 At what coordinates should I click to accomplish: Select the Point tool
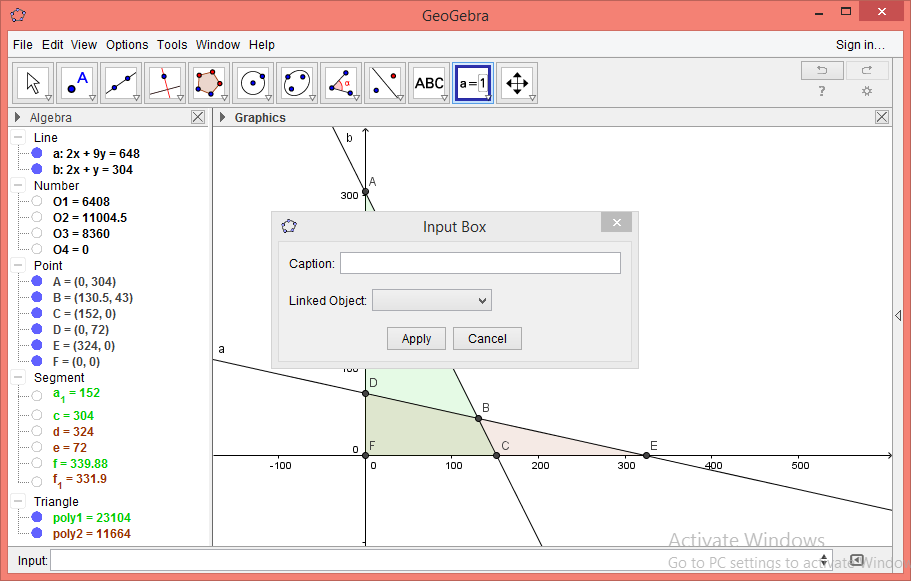point(75,83)
